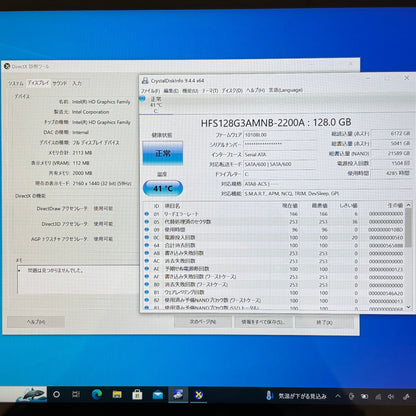Viewport: 416px width, 416px height.
Task: Click the DirectX diagnostic tool title icon
Action: click(7, 66)
